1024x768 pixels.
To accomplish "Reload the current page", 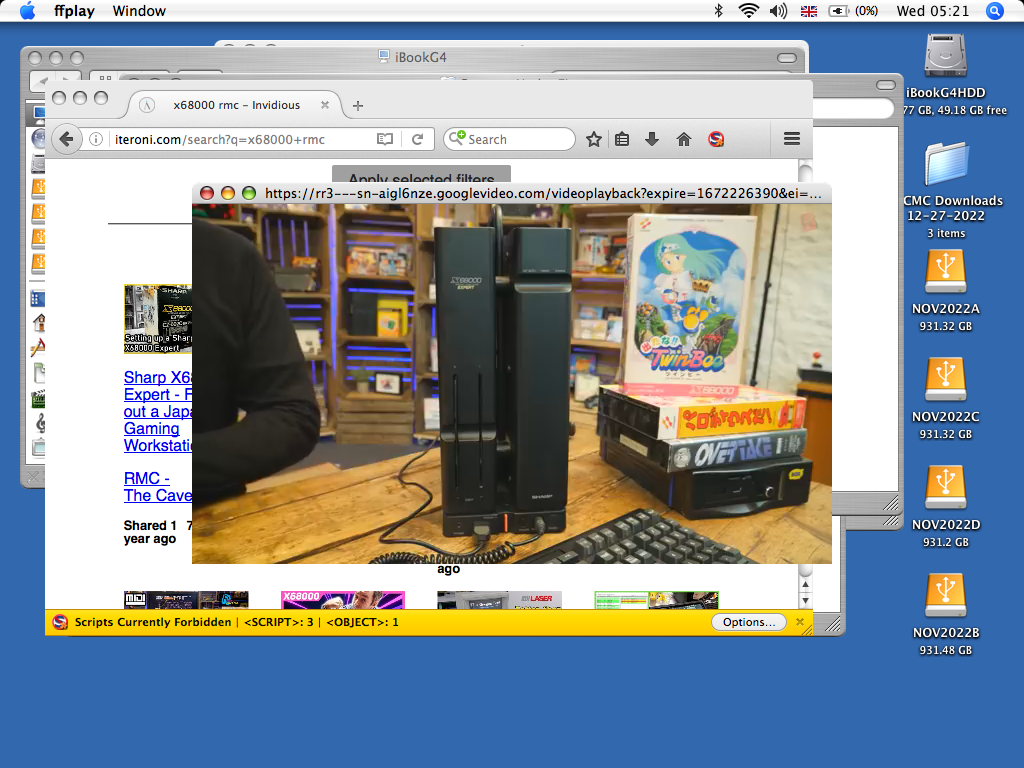I will pos(417,139).
